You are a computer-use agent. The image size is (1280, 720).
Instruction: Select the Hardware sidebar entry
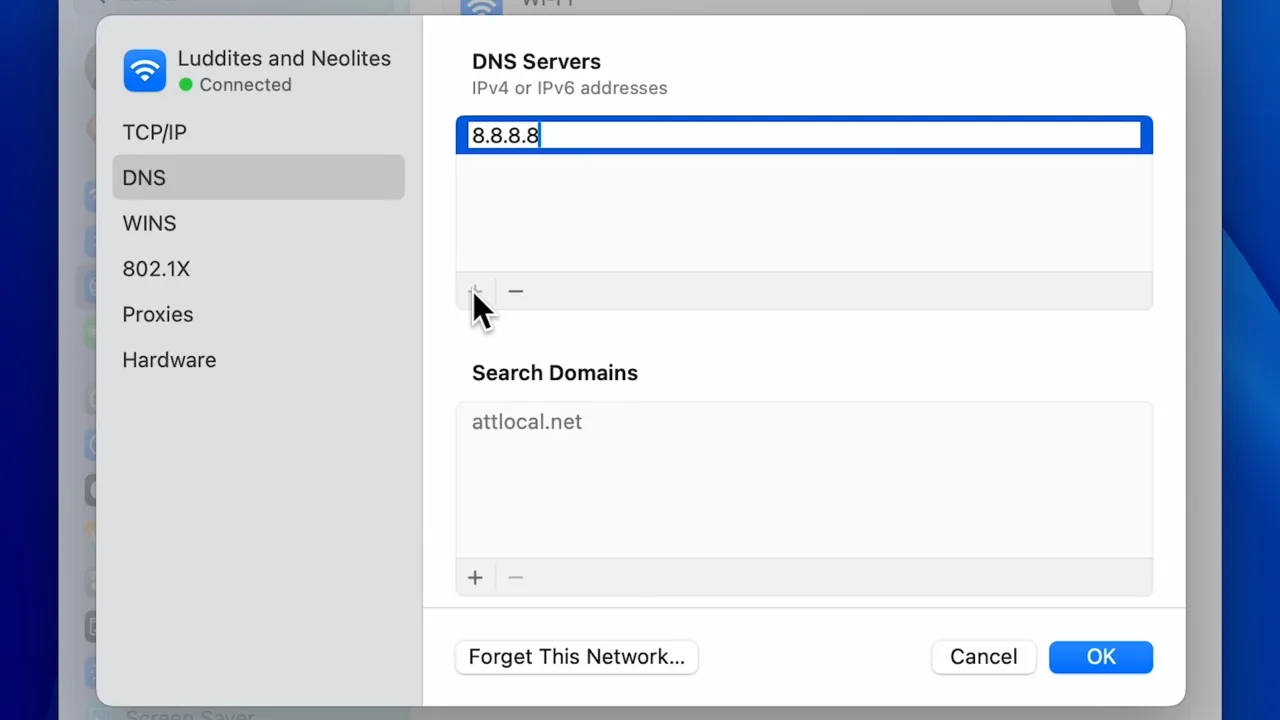coord(169,360)
